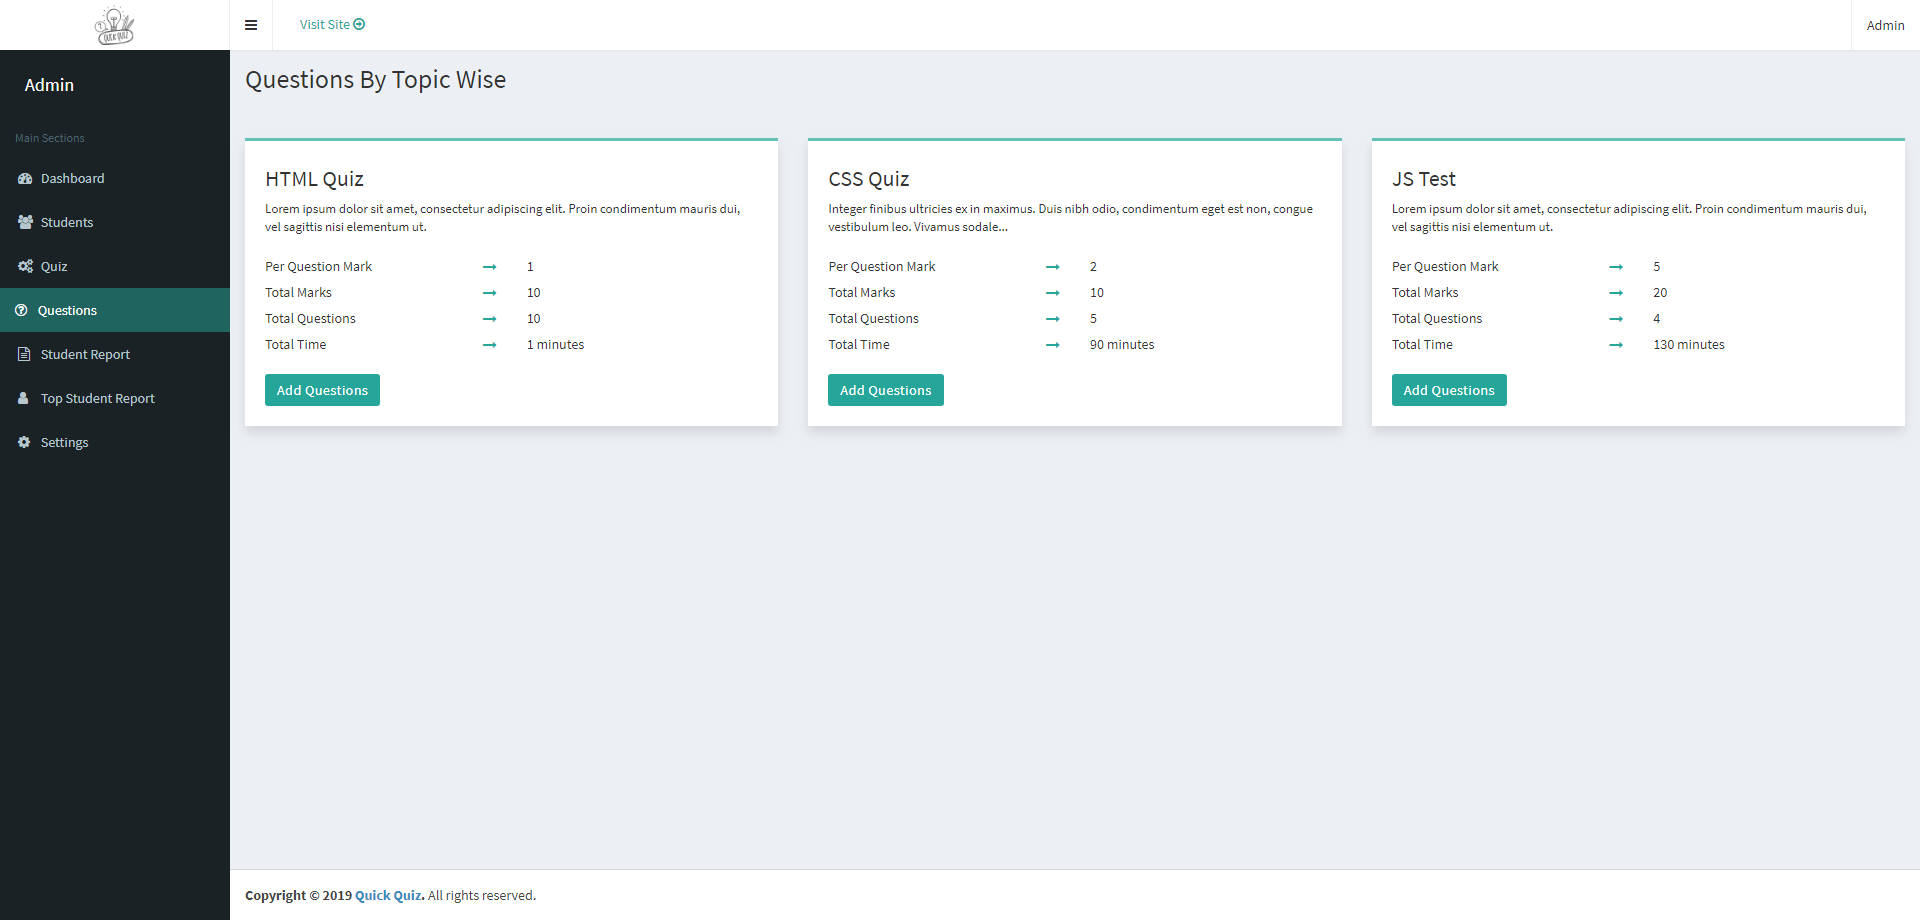
Task: Select Questions in the sidebar navigation
Action: (67, 310)
